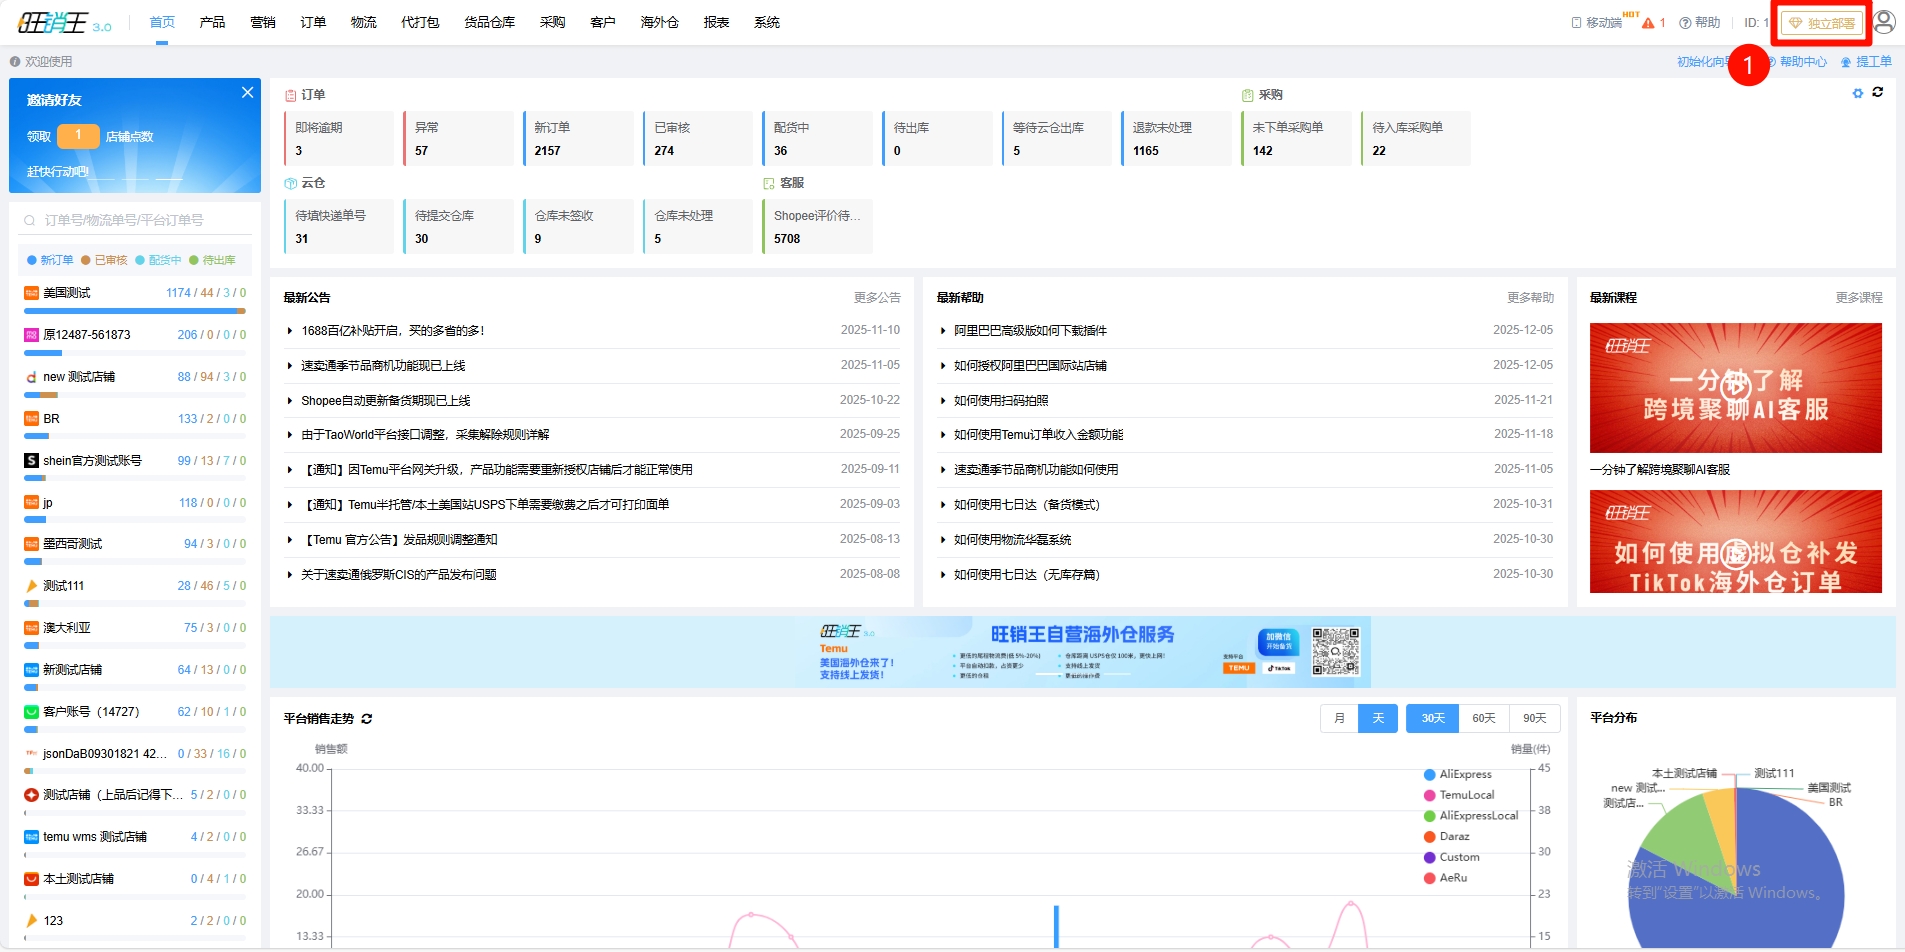
Task: Open the 更多公告 link
Action: [x=876, y=298]
